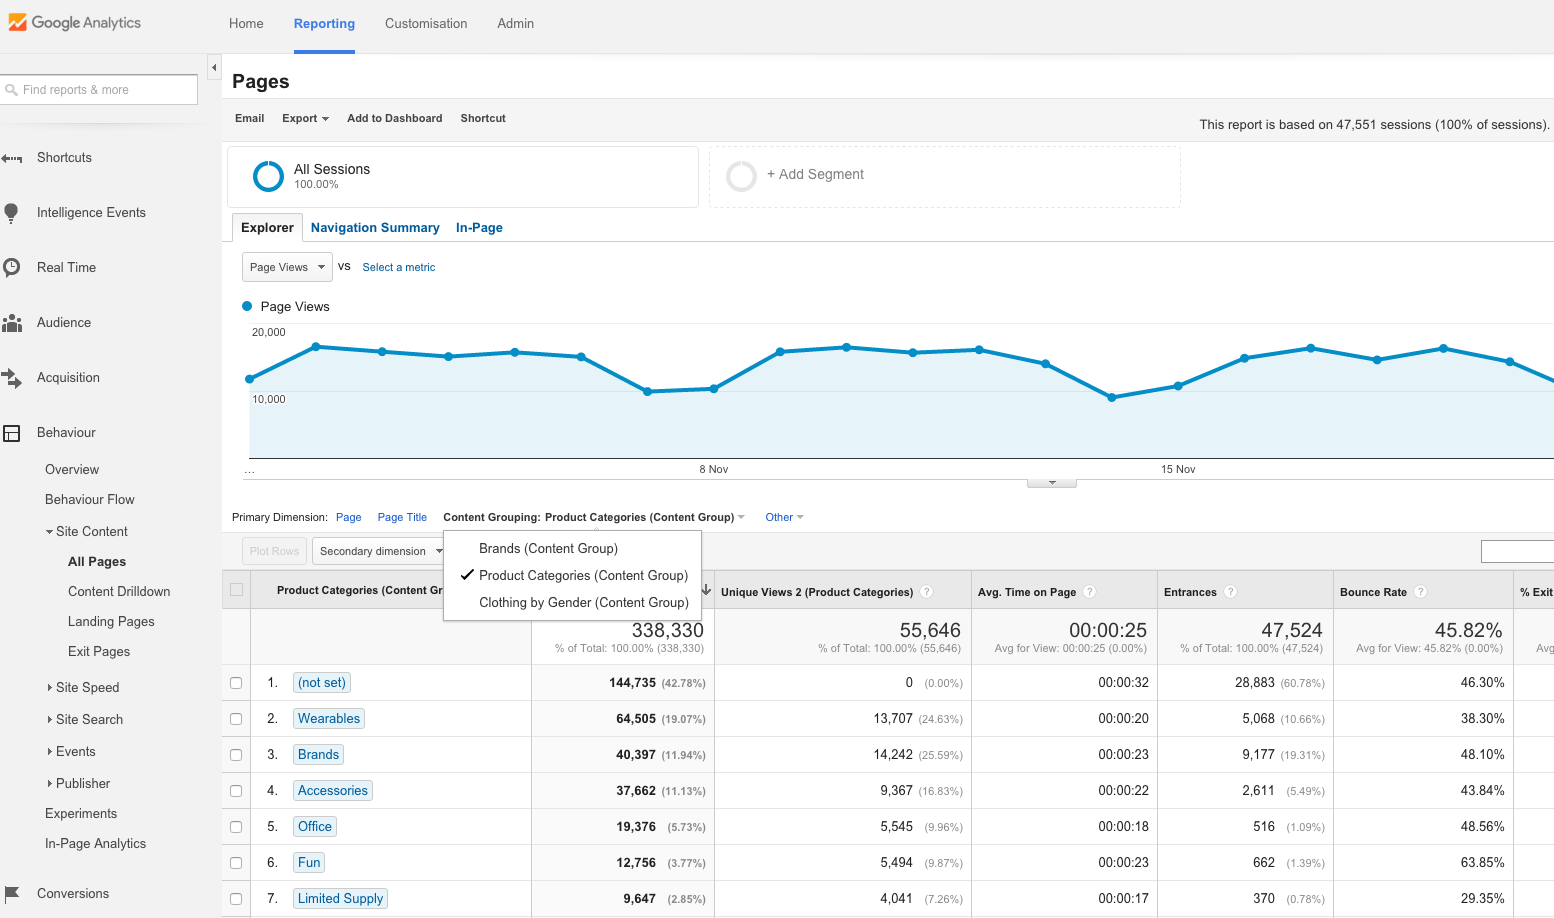The width and height of the screenshot is (1554, 918).
Task: Check the Limited Supply row checkbox
Action: point(236,899)
